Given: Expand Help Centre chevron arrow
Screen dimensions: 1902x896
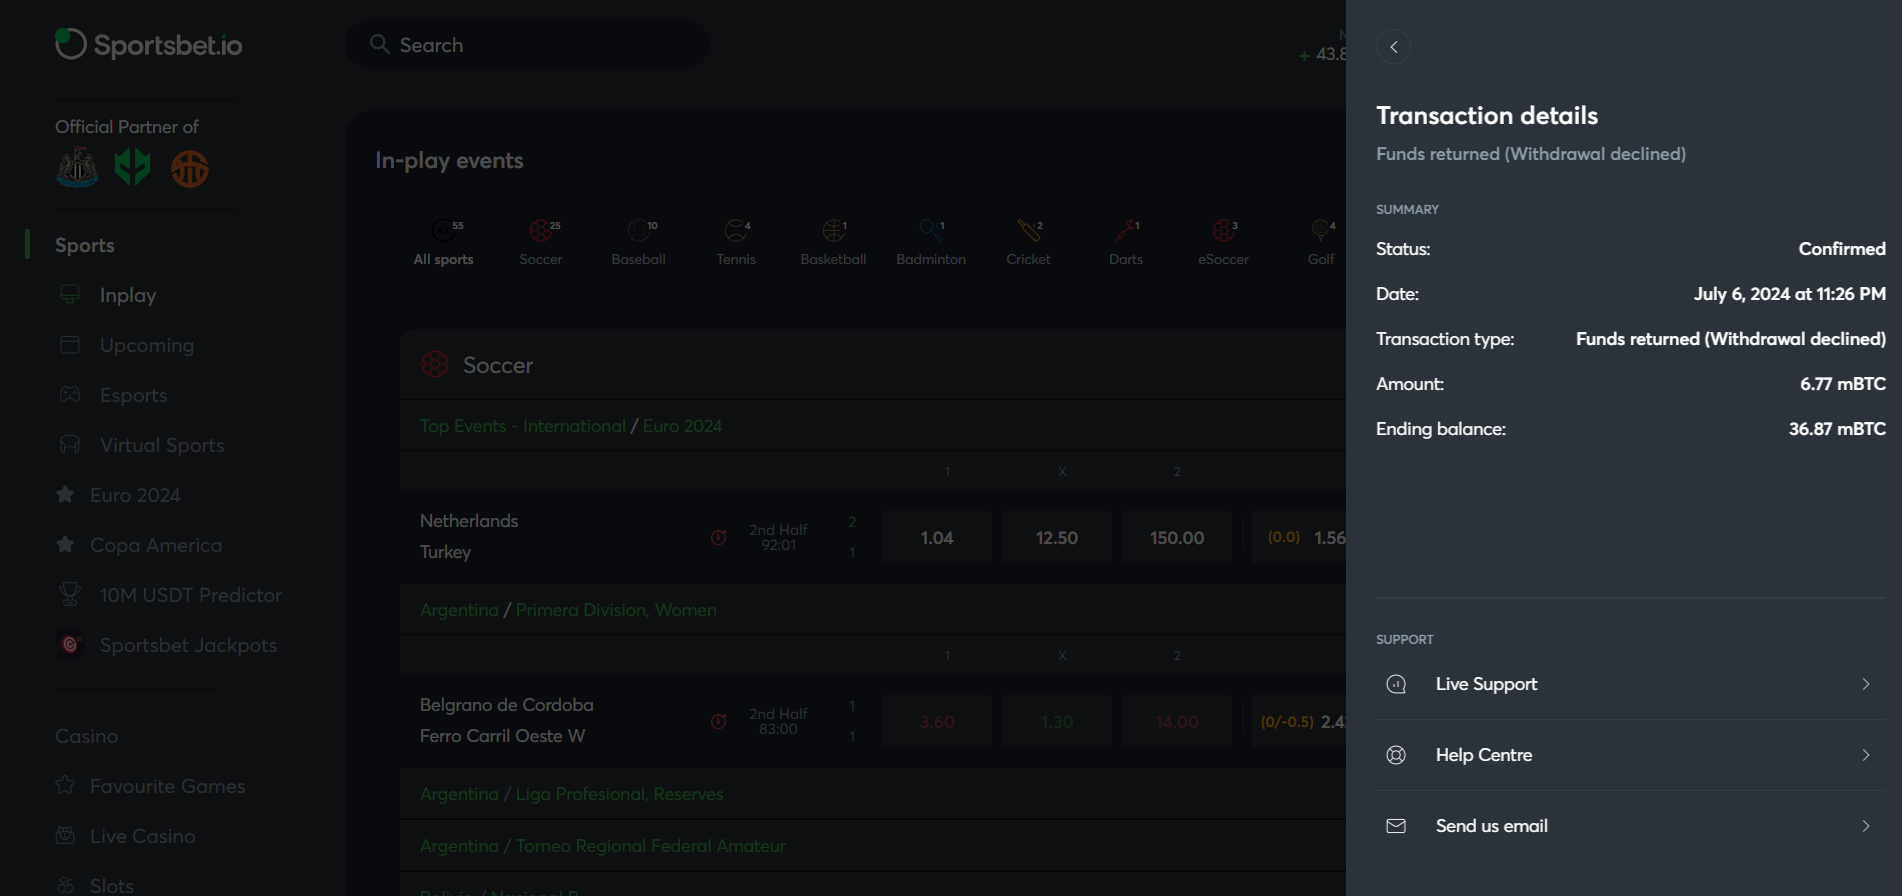Looking at the screenshot, I should coord(1866,755).
